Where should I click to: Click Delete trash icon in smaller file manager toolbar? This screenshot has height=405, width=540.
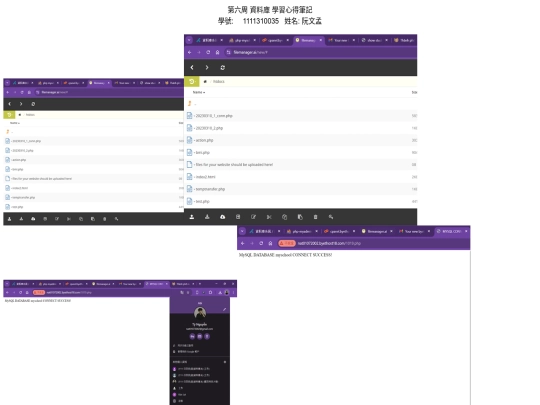[105, 219]
